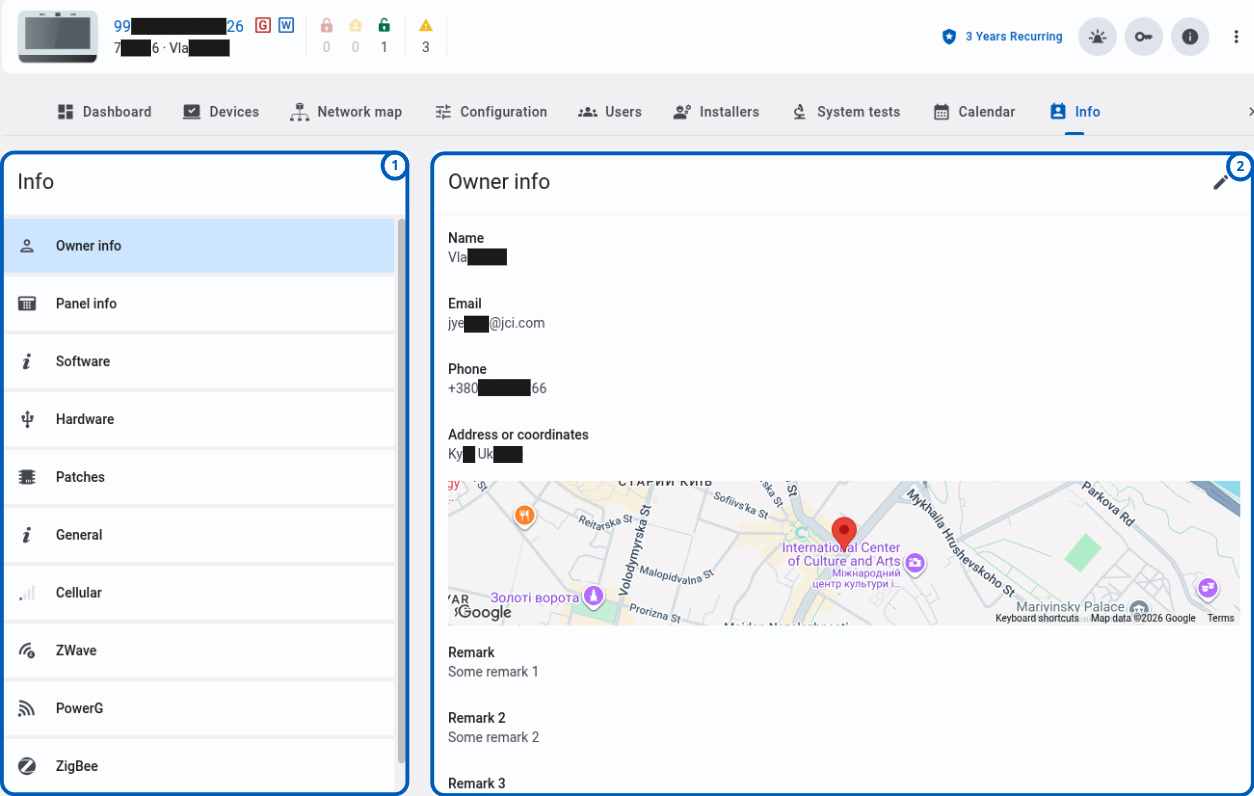Click the Hardware USB icon
Viewport: 1254px width, 796px height.
click(x=27, y=420)
